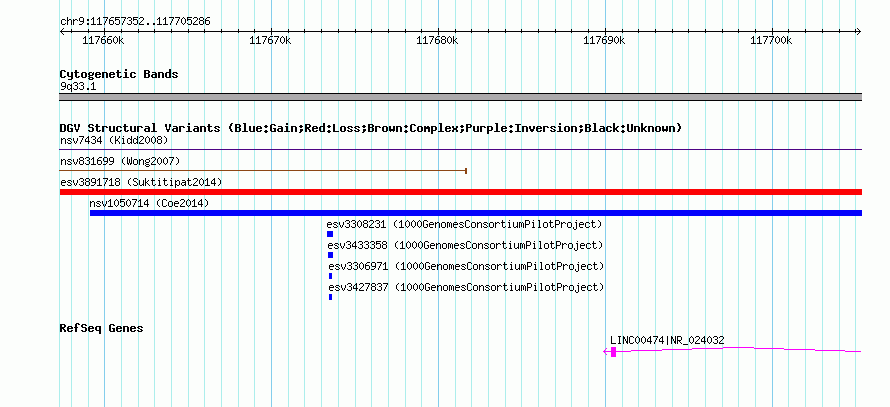The height and width of the screenshot is (407, 890).
Task: Click the blue esv3427837 gain marker
Action: tap(330, 297)
